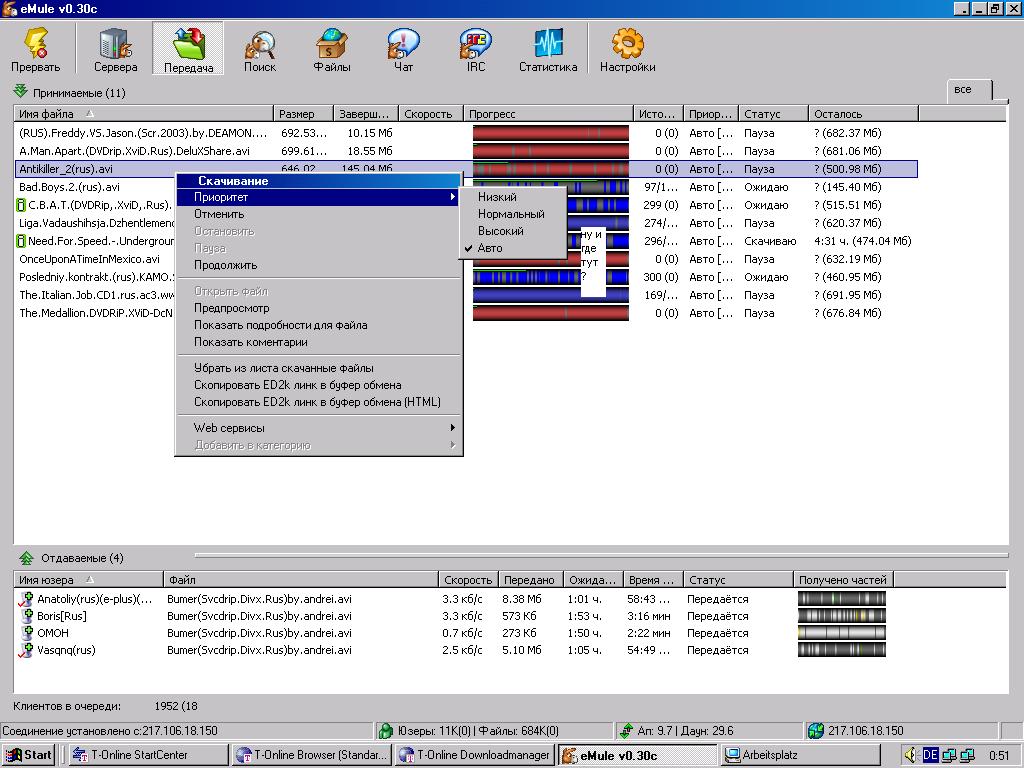The height and width of the screenshot is (768, 1024).
Task: Show the Статистика statistics view
Action: (x=548, y=49)
